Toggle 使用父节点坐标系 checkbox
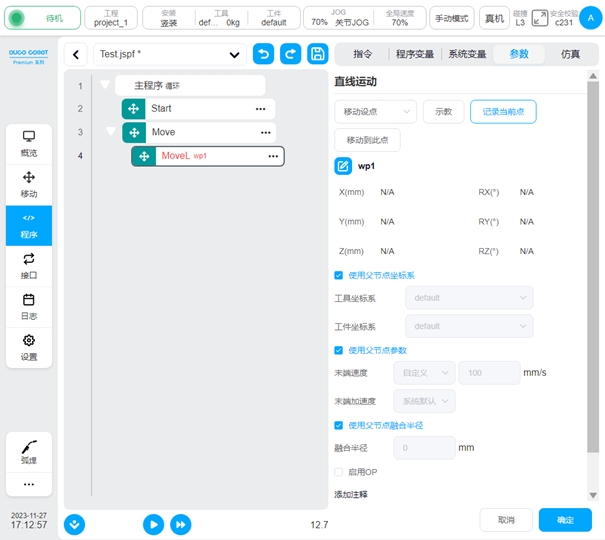This screenshot has height=540, width=605. (x=339, y=275)
